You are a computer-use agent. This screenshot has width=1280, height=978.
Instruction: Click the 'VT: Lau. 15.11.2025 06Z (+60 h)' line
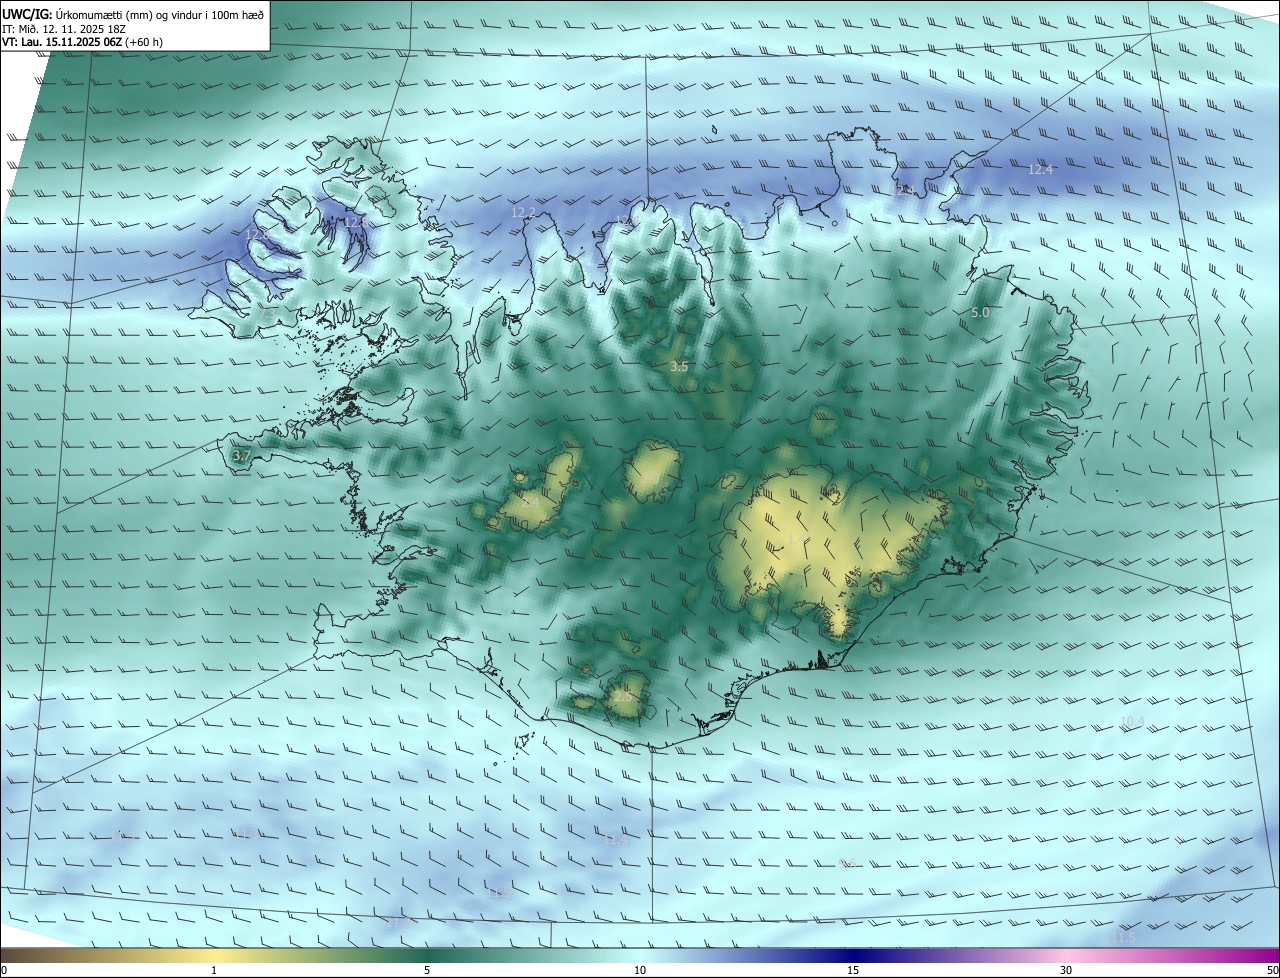click(x=82, y=42)
